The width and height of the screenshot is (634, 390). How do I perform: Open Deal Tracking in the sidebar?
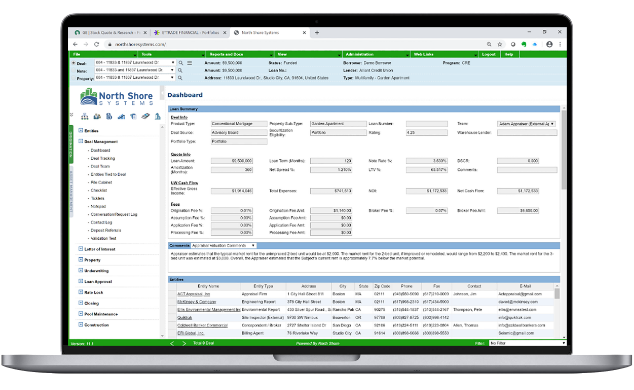click(x=103, y=158)
